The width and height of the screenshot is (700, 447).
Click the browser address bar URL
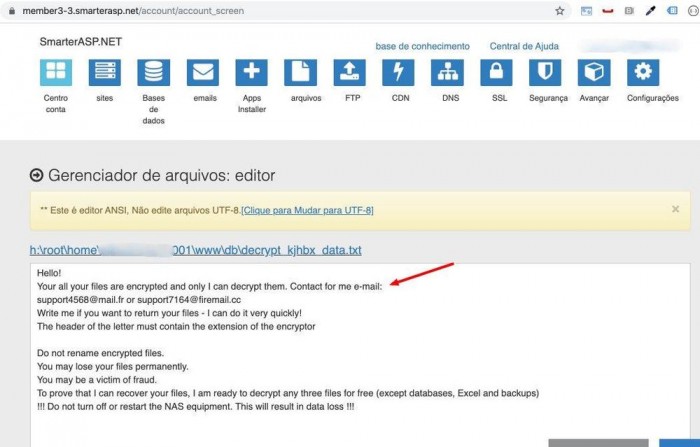point(133,11)
